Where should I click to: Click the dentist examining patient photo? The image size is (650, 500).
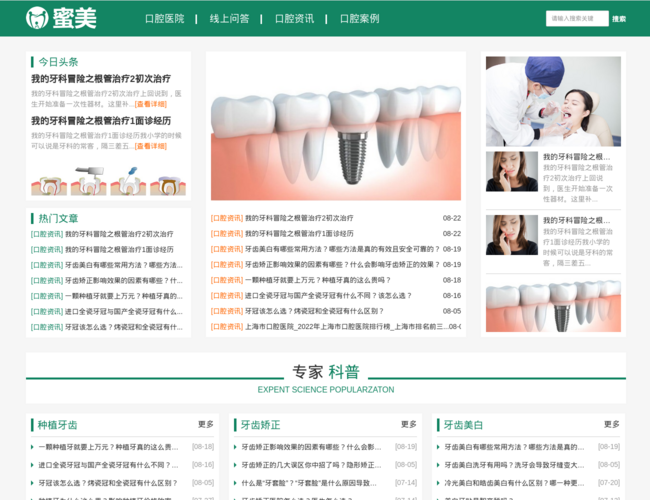tap(553, 101)
